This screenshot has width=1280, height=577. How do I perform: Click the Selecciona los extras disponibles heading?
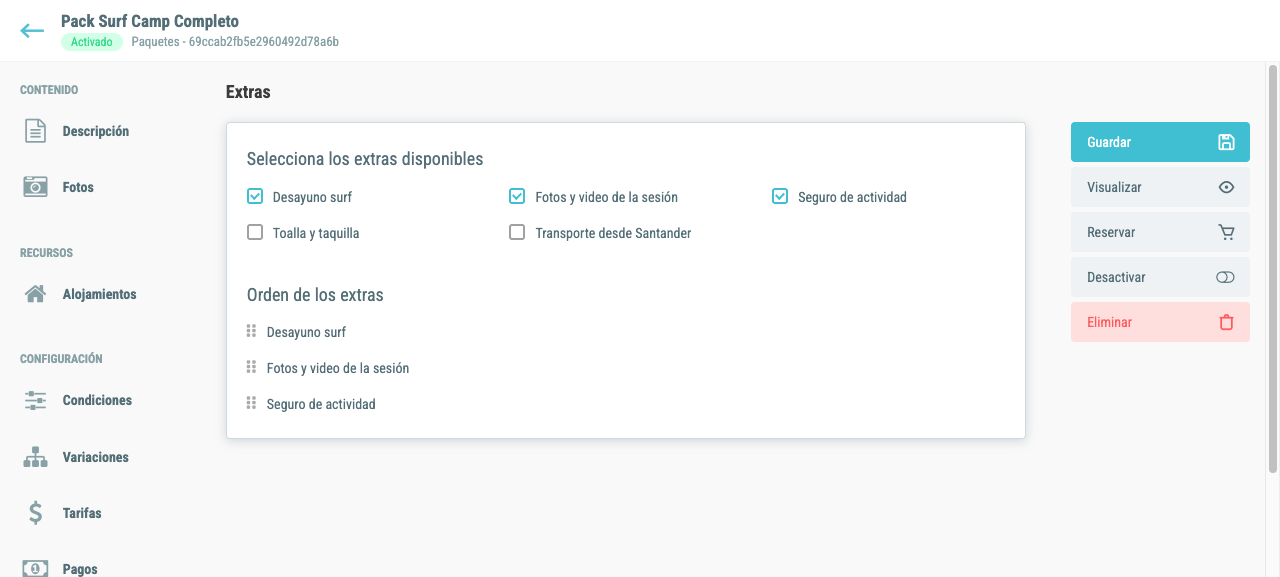pos(365,159)
